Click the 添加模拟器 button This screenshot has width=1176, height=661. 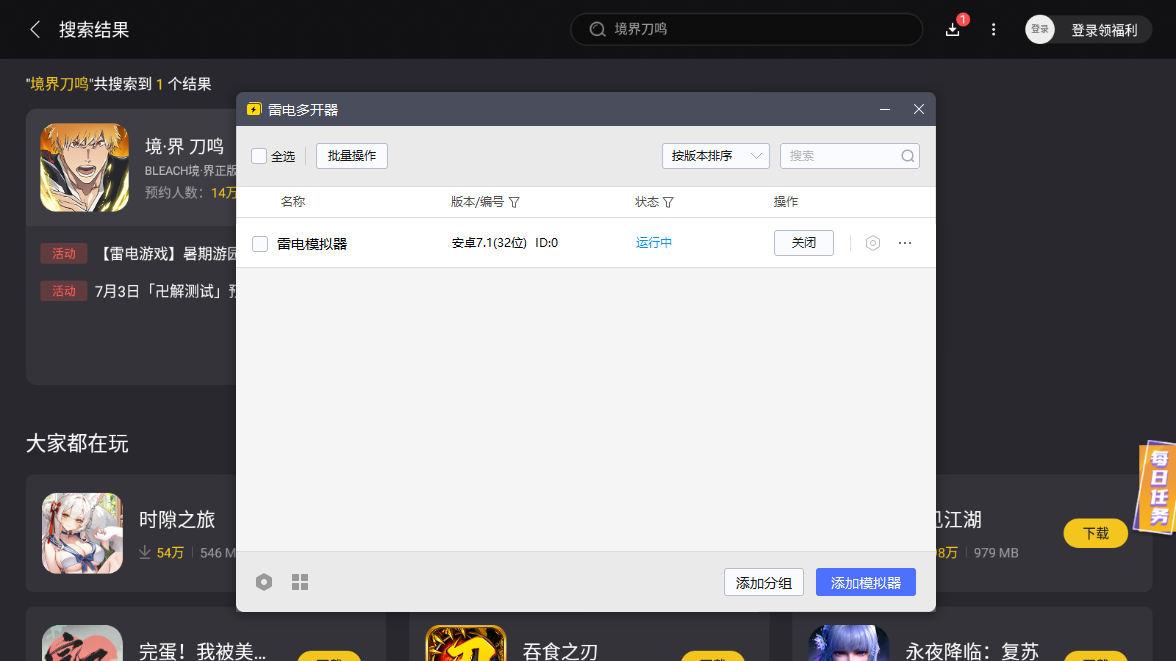[x=866, y=581]
